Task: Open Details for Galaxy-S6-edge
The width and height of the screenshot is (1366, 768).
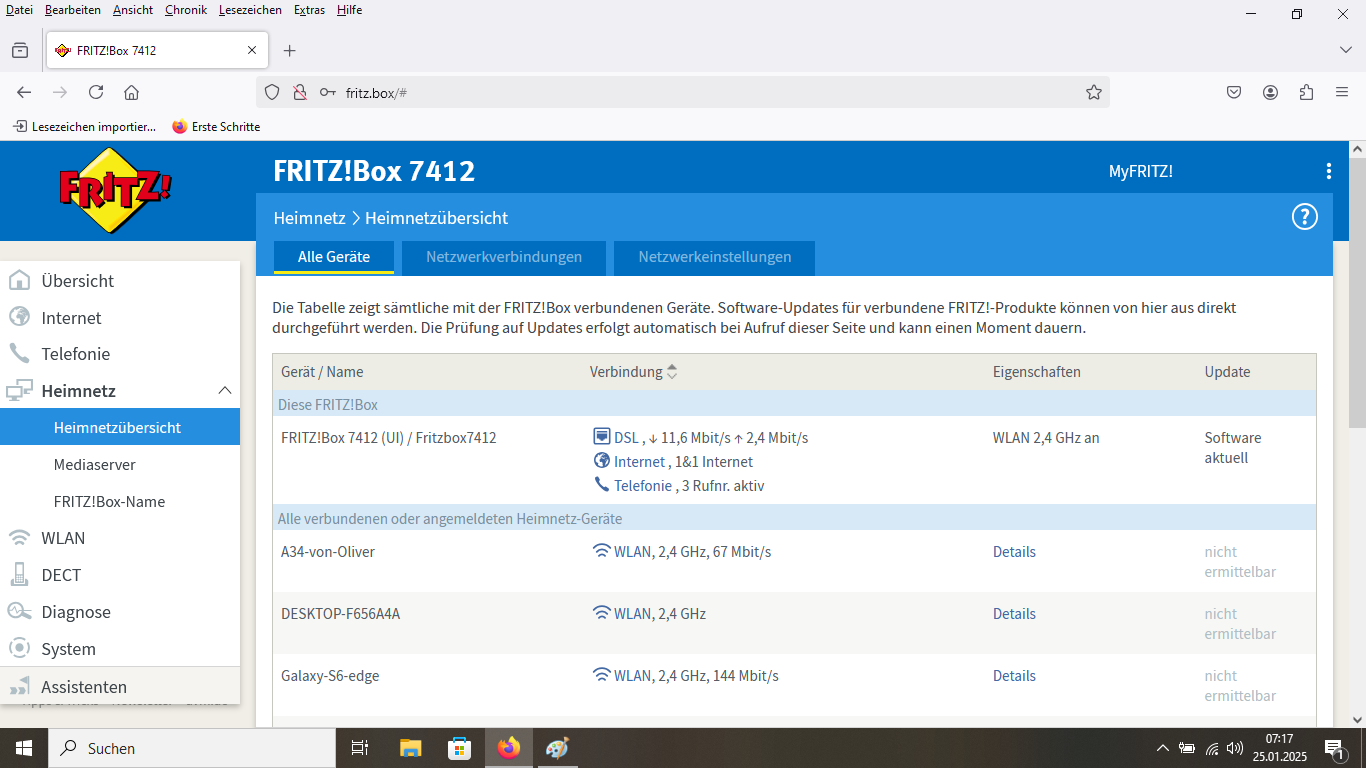Action: (x=1014, y=676)
